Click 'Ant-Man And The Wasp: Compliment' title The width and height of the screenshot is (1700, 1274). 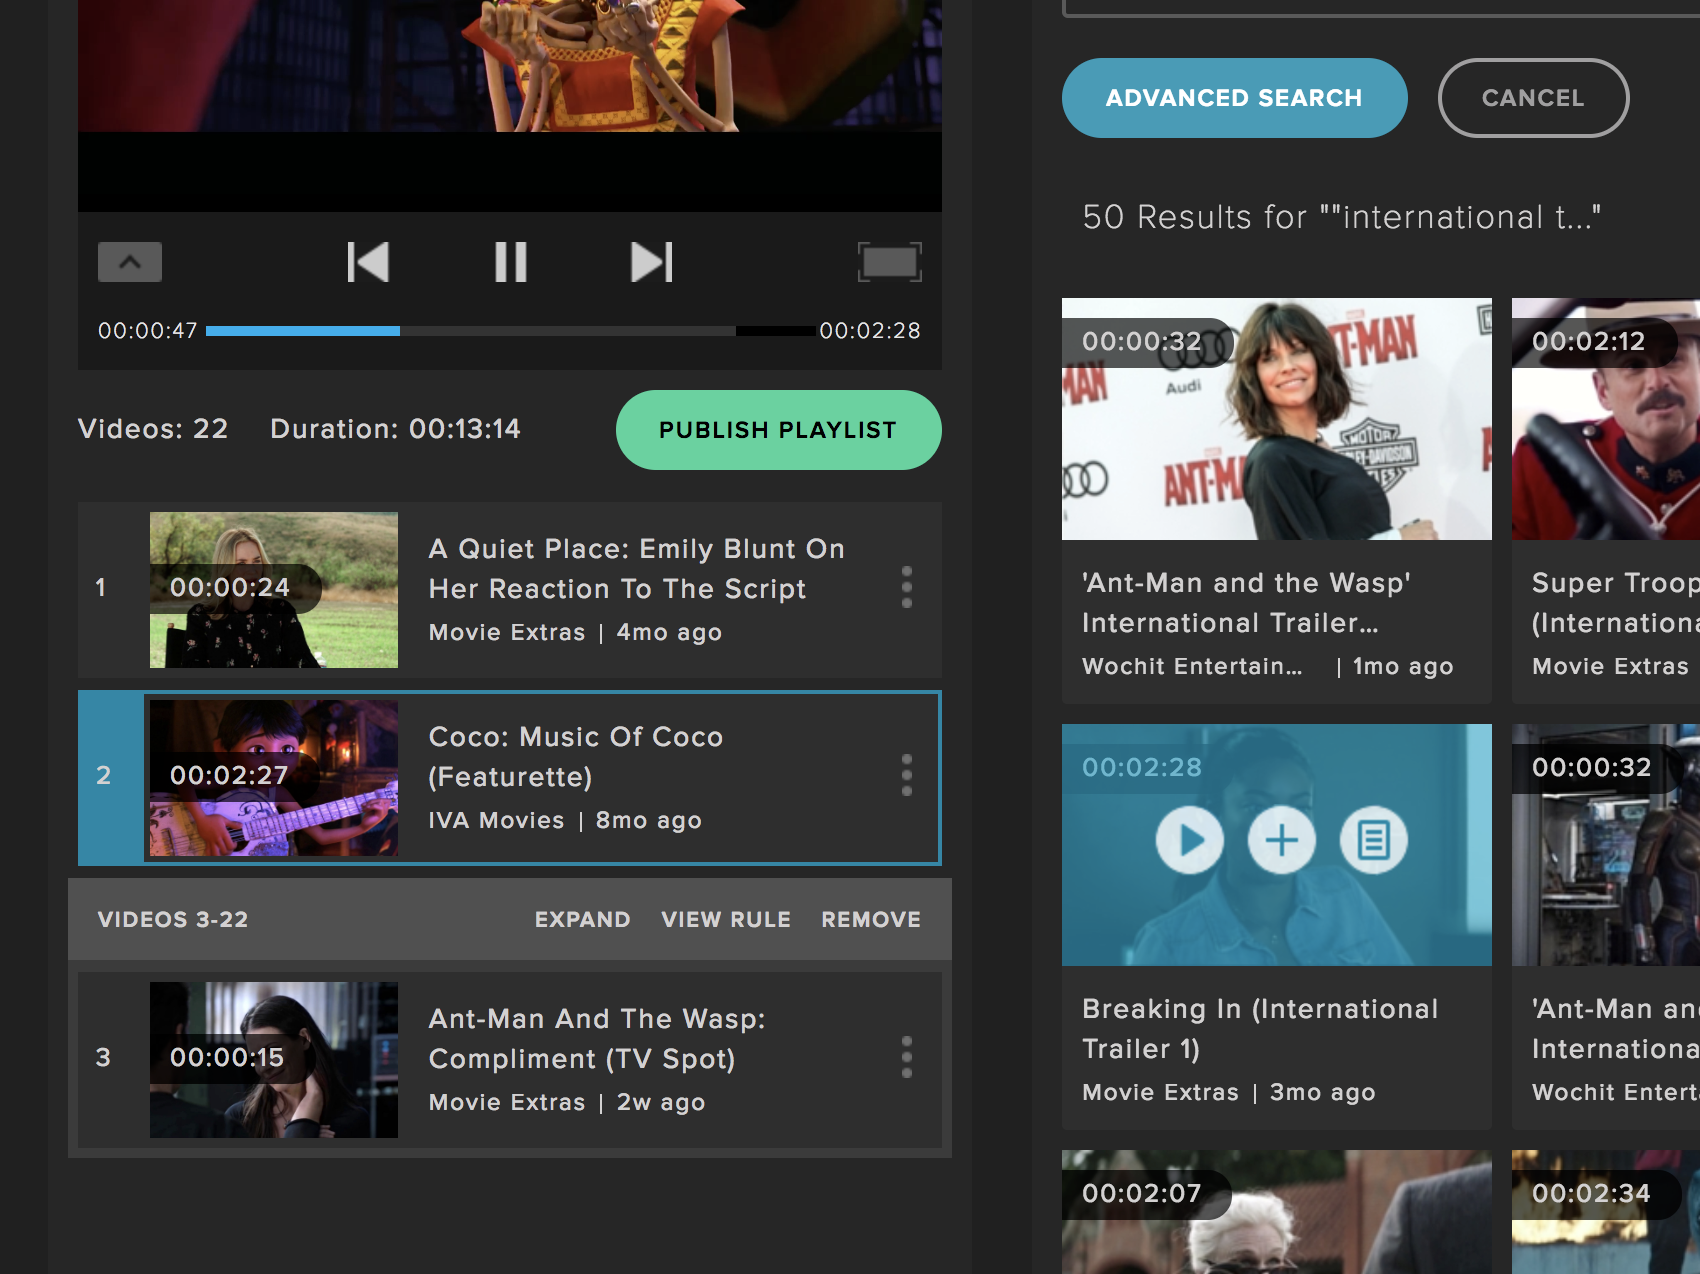pos(597,1039)
